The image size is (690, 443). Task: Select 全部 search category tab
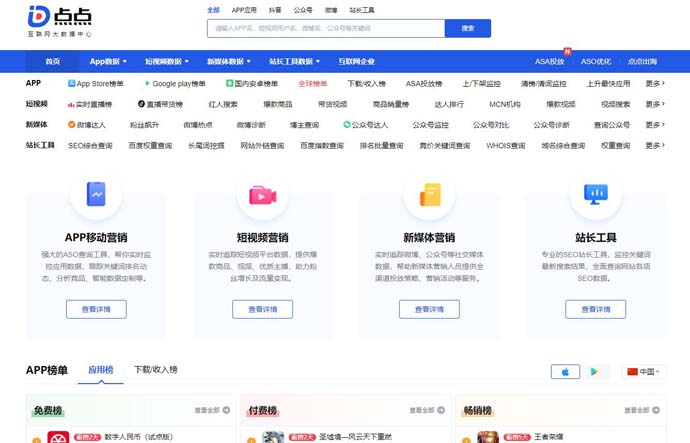tap(213, 10)
